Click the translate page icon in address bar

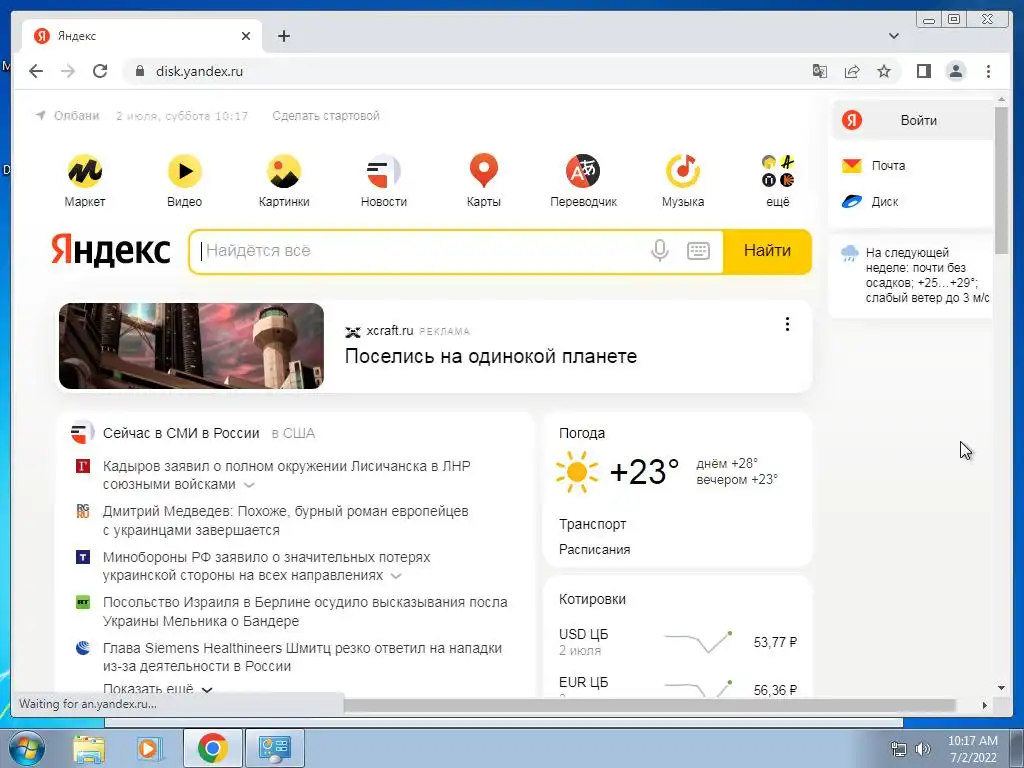click(x=820, y=71)
